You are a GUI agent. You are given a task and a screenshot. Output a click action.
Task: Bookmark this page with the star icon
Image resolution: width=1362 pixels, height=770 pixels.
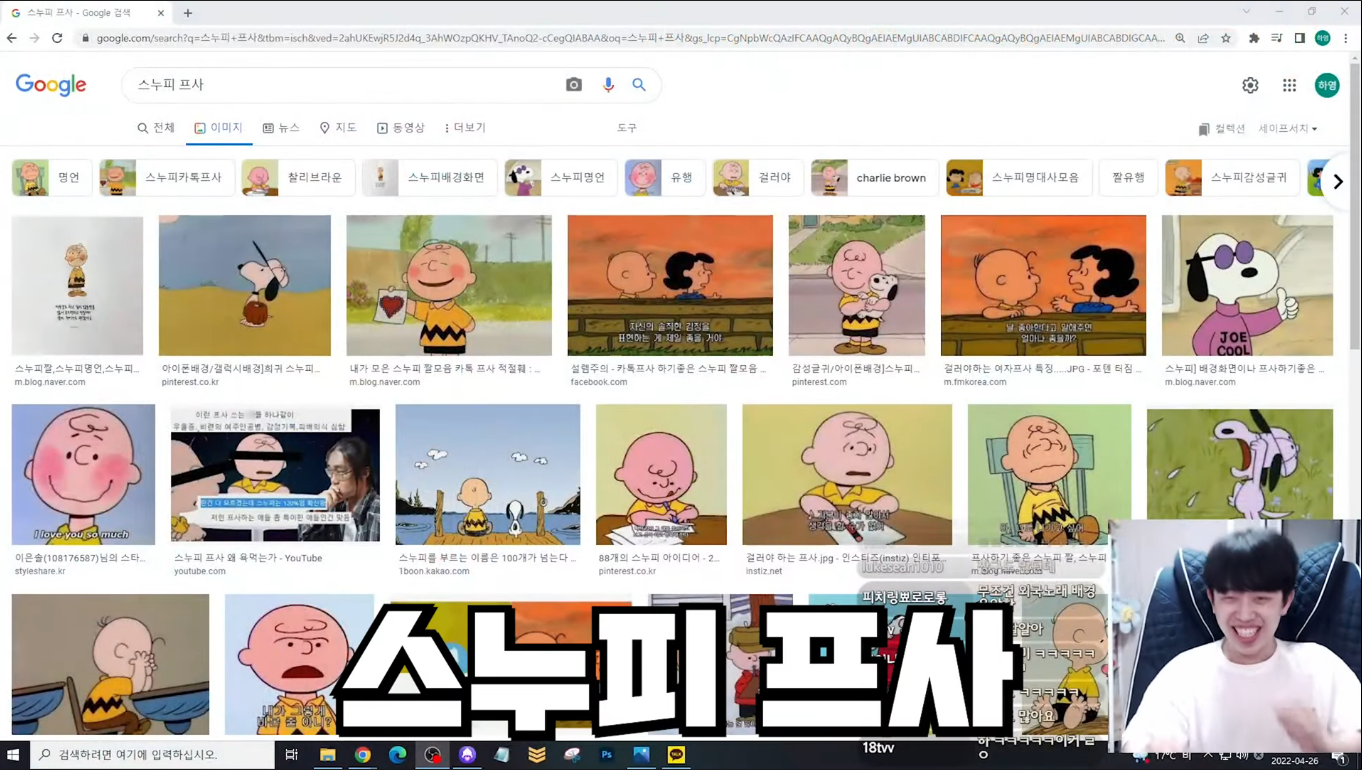coord(1226,38)
